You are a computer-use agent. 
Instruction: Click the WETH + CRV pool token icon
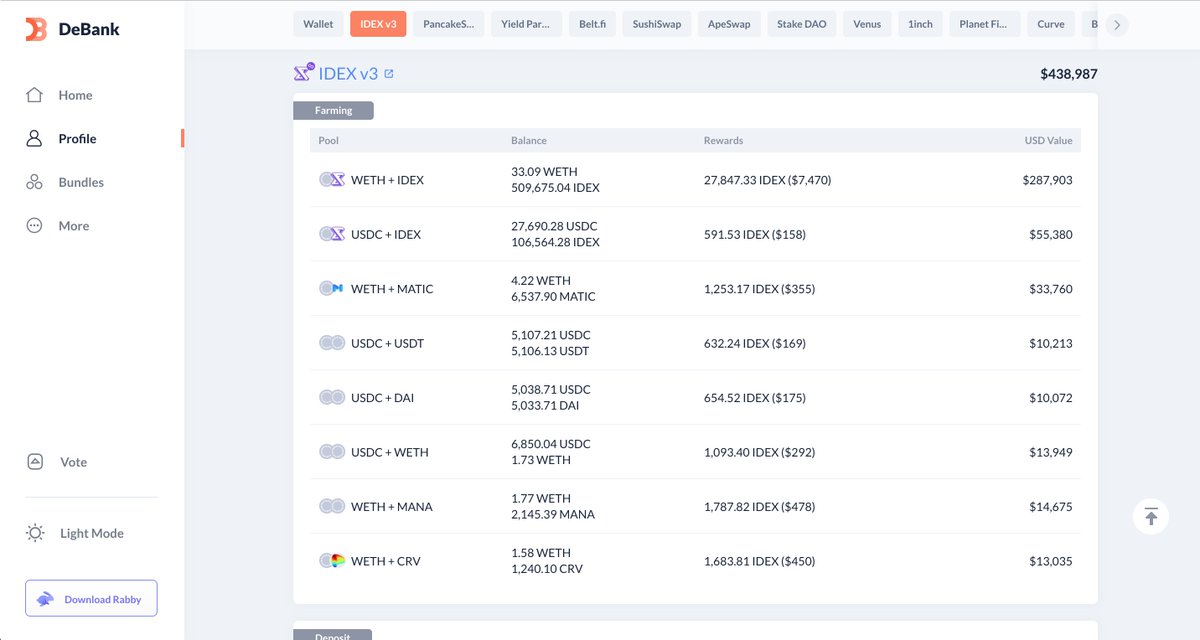332,561
